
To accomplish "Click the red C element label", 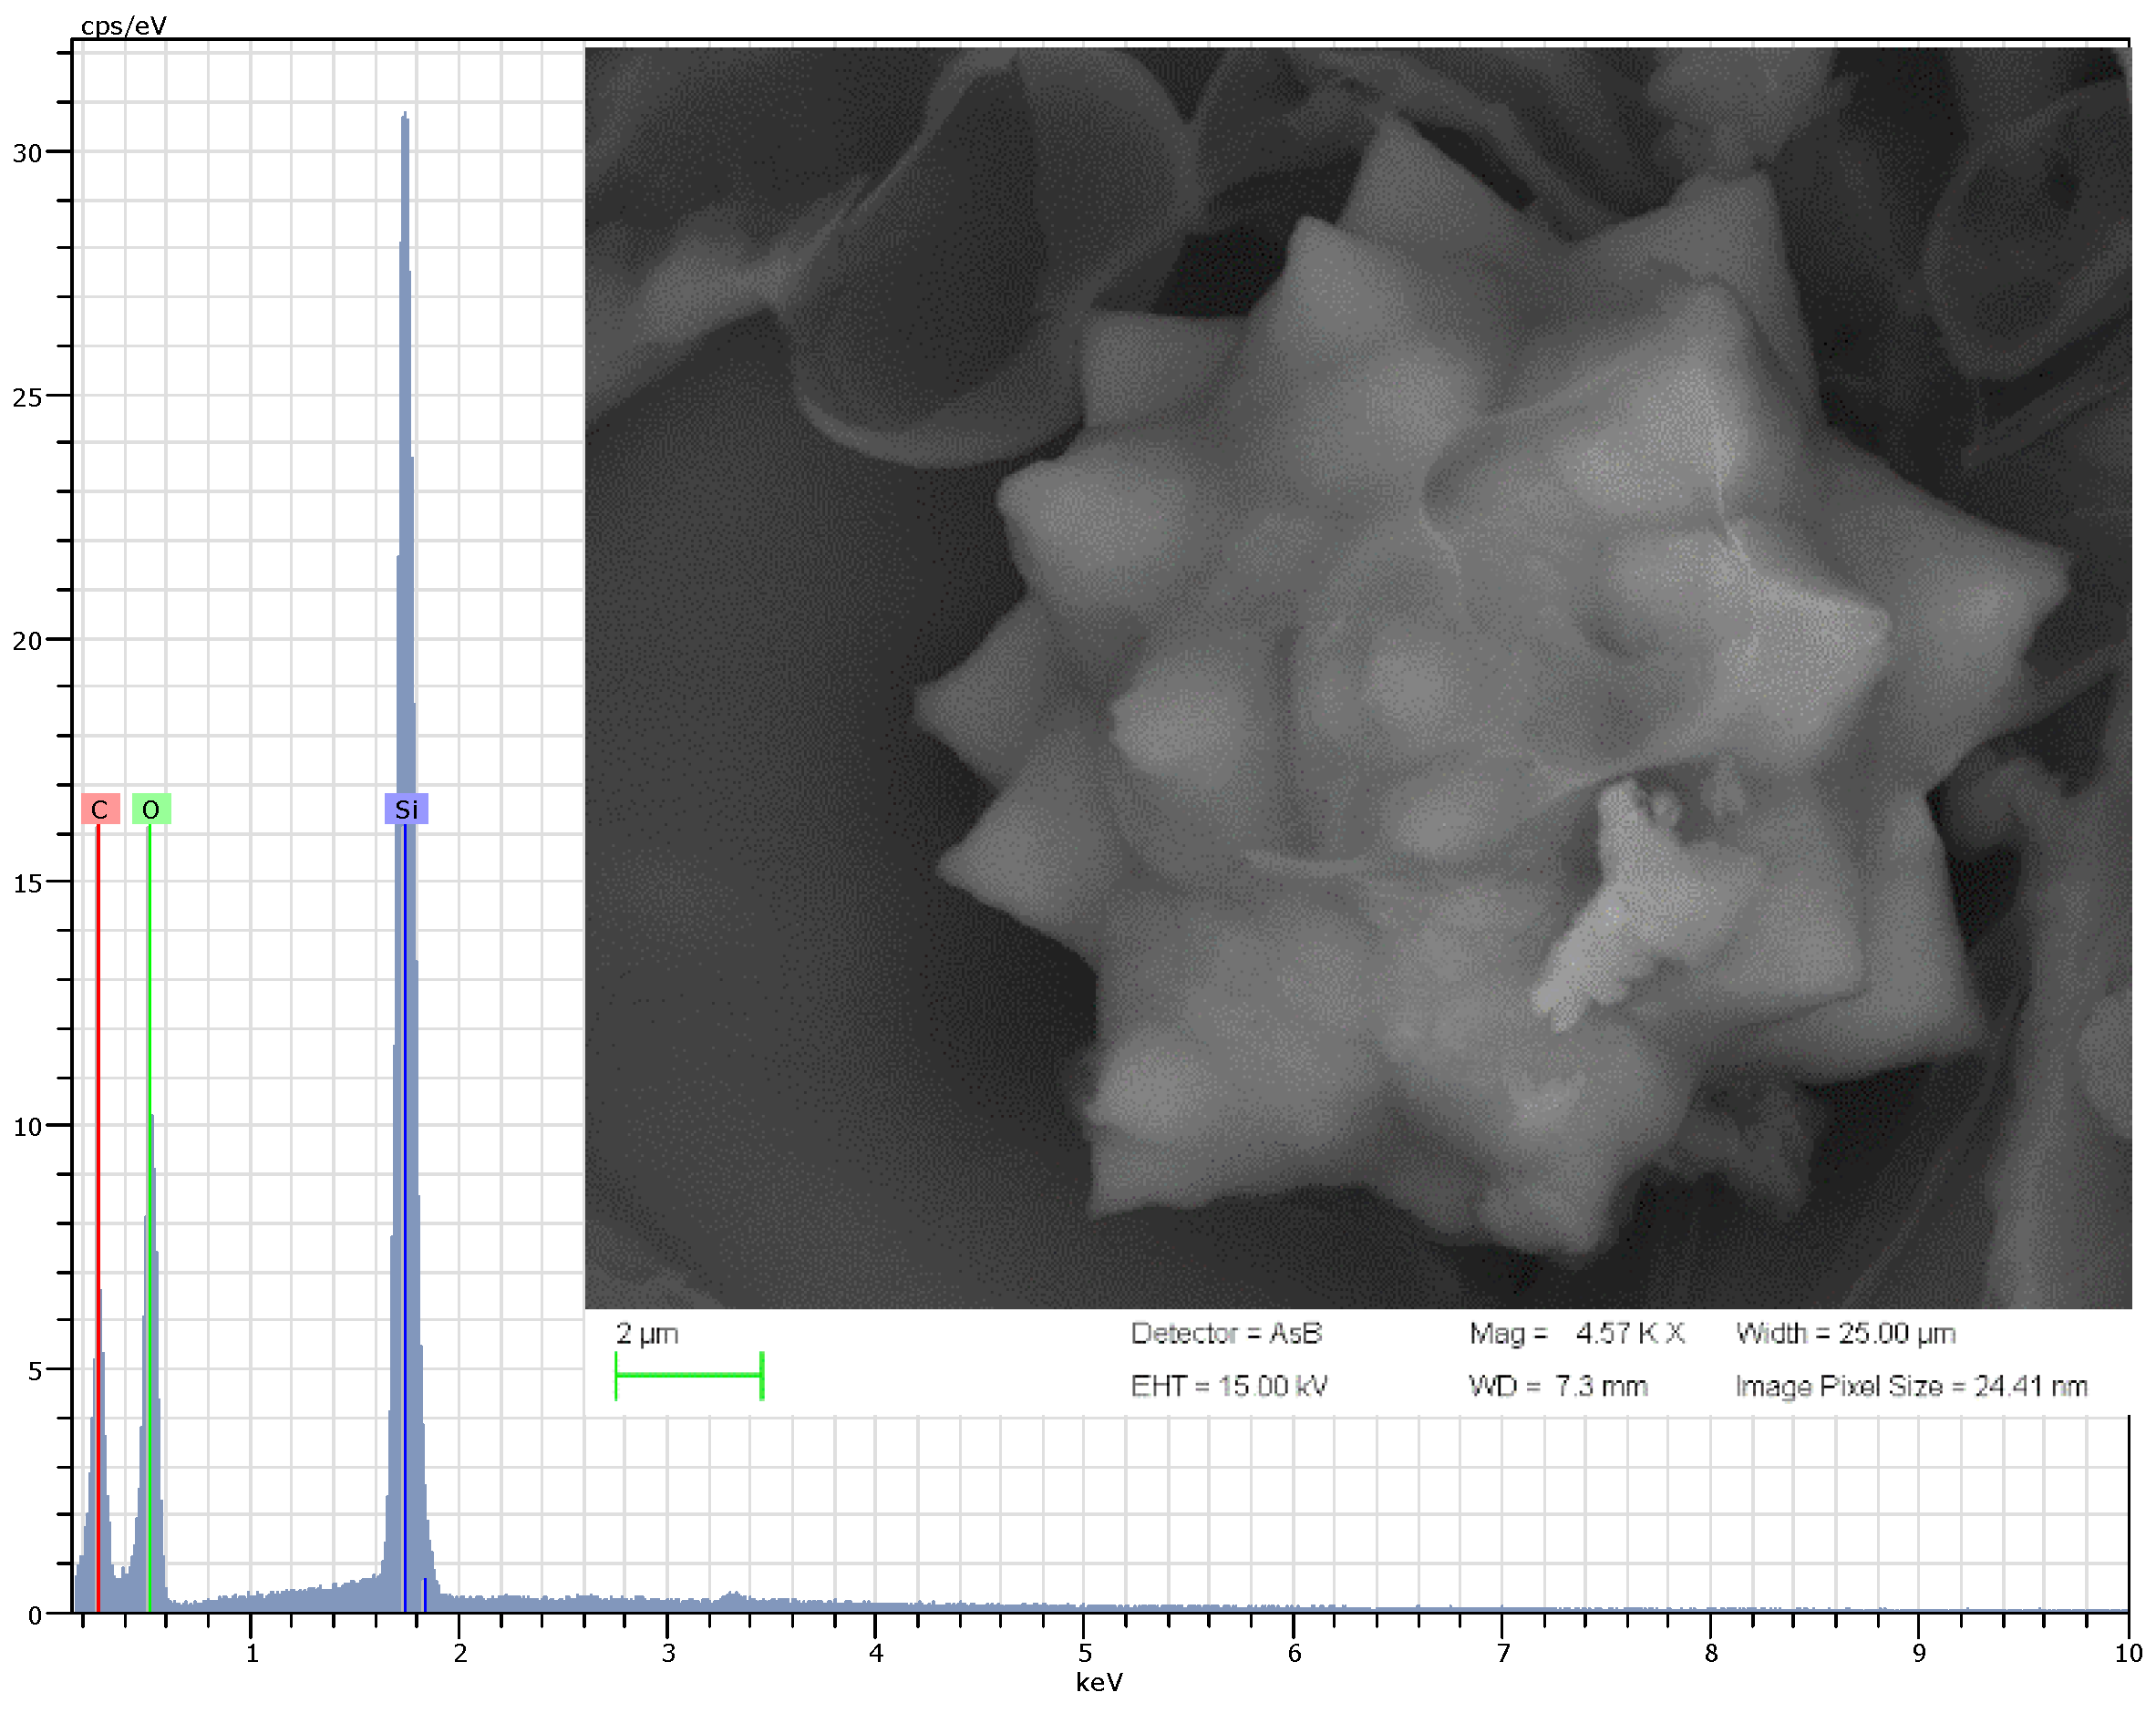I will pos(100,809).
